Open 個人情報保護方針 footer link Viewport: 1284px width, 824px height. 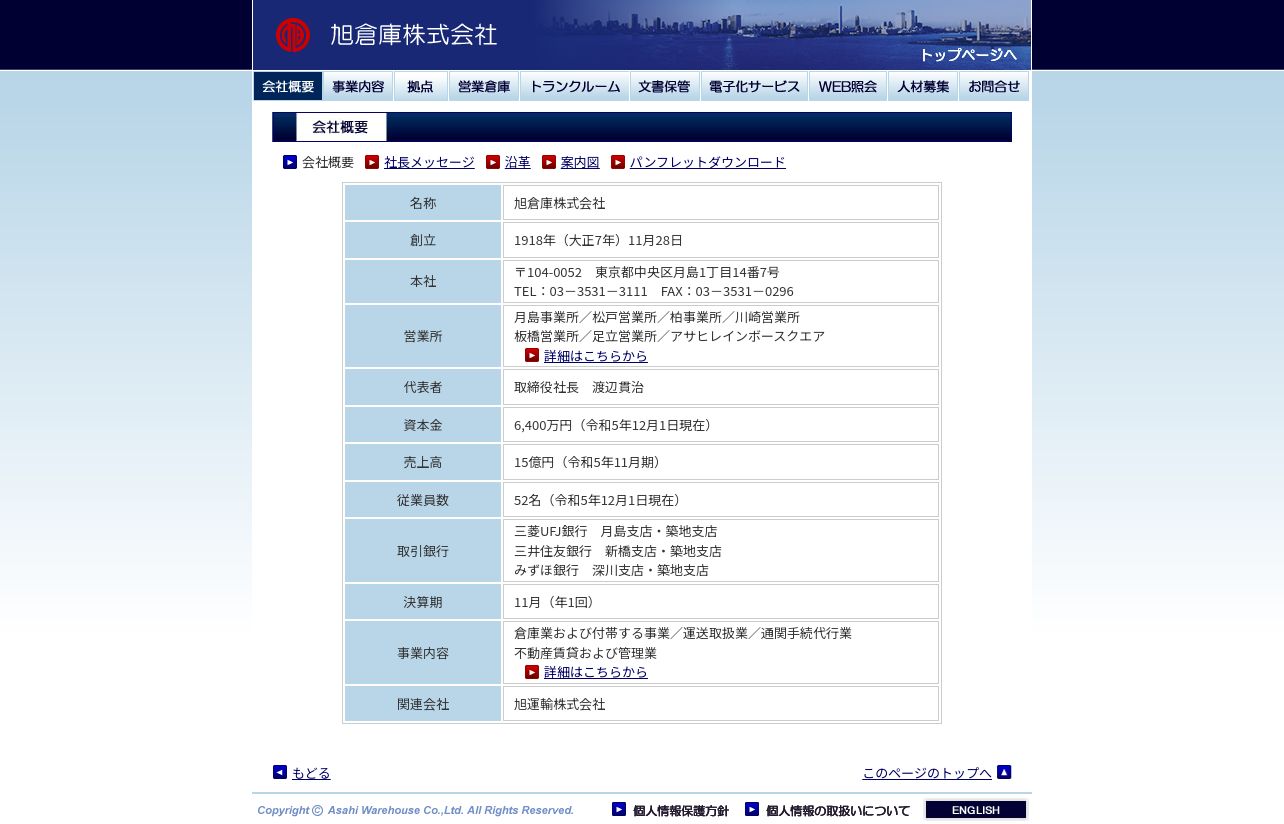(x=681, y=810)
